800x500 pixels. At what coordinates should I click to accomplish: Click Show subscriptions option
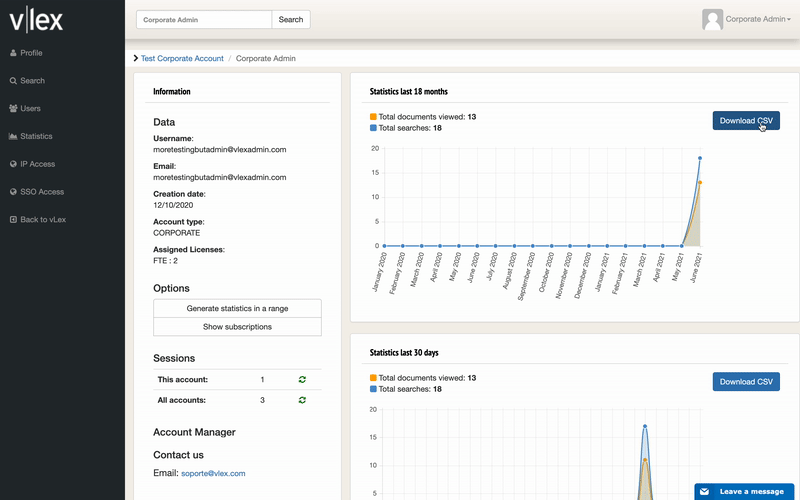(x=237, y=327)
